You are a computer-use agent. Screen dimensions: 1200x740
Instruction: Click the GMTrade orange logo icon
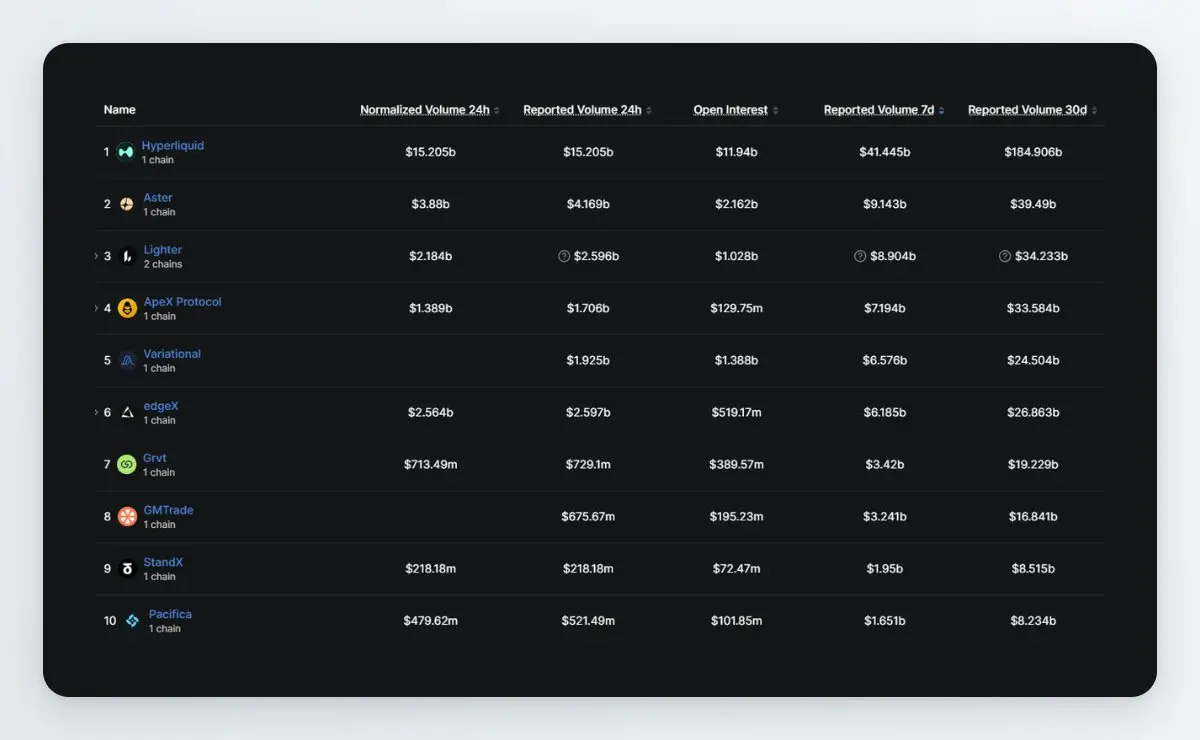pos(127,516)
